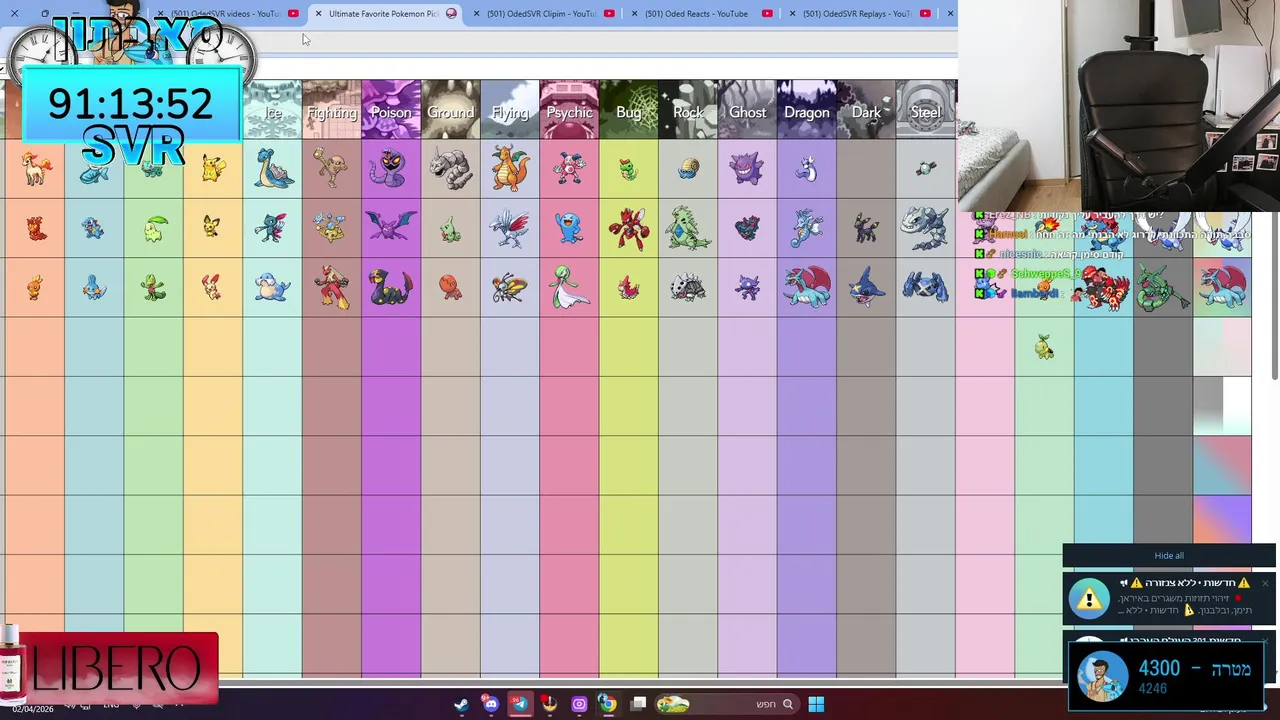Select the Ultimate Favorite Pokemon Picker tab
Screen dimensions: 1280x720
coord(383,14)
